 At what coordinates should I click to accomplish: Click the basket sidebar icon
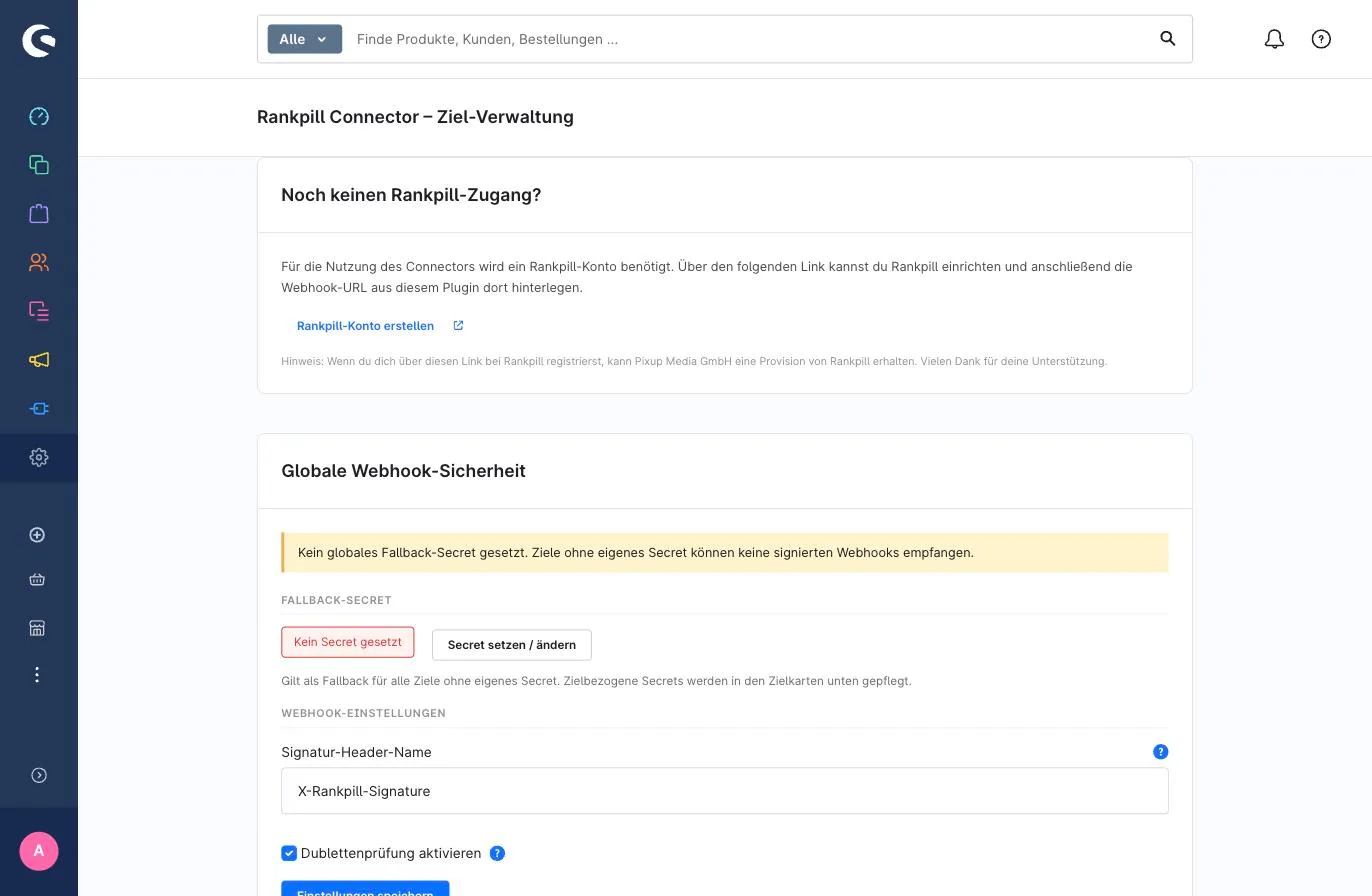[37, 579]
